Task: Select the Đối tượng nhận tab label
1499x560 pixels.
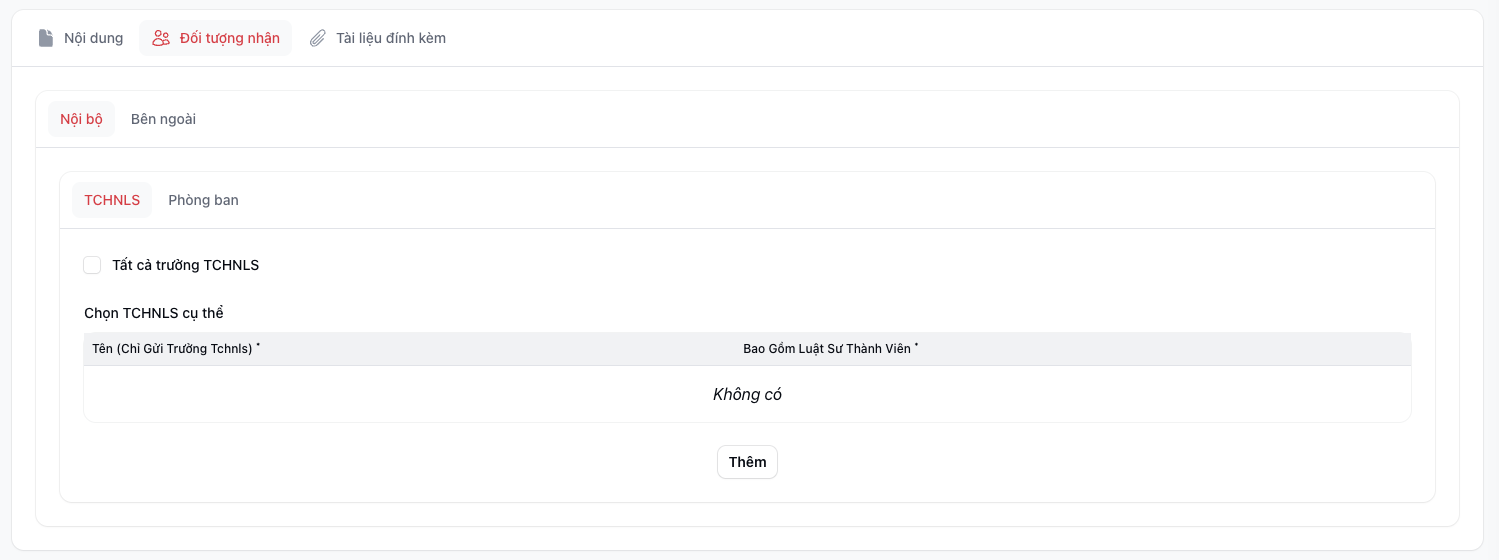Action: (x=229, y=38)
